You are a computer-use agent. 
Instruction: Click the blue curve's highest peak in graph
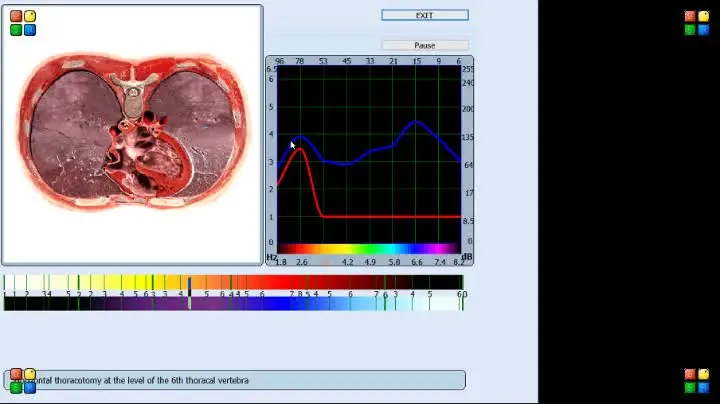point(416,123)
